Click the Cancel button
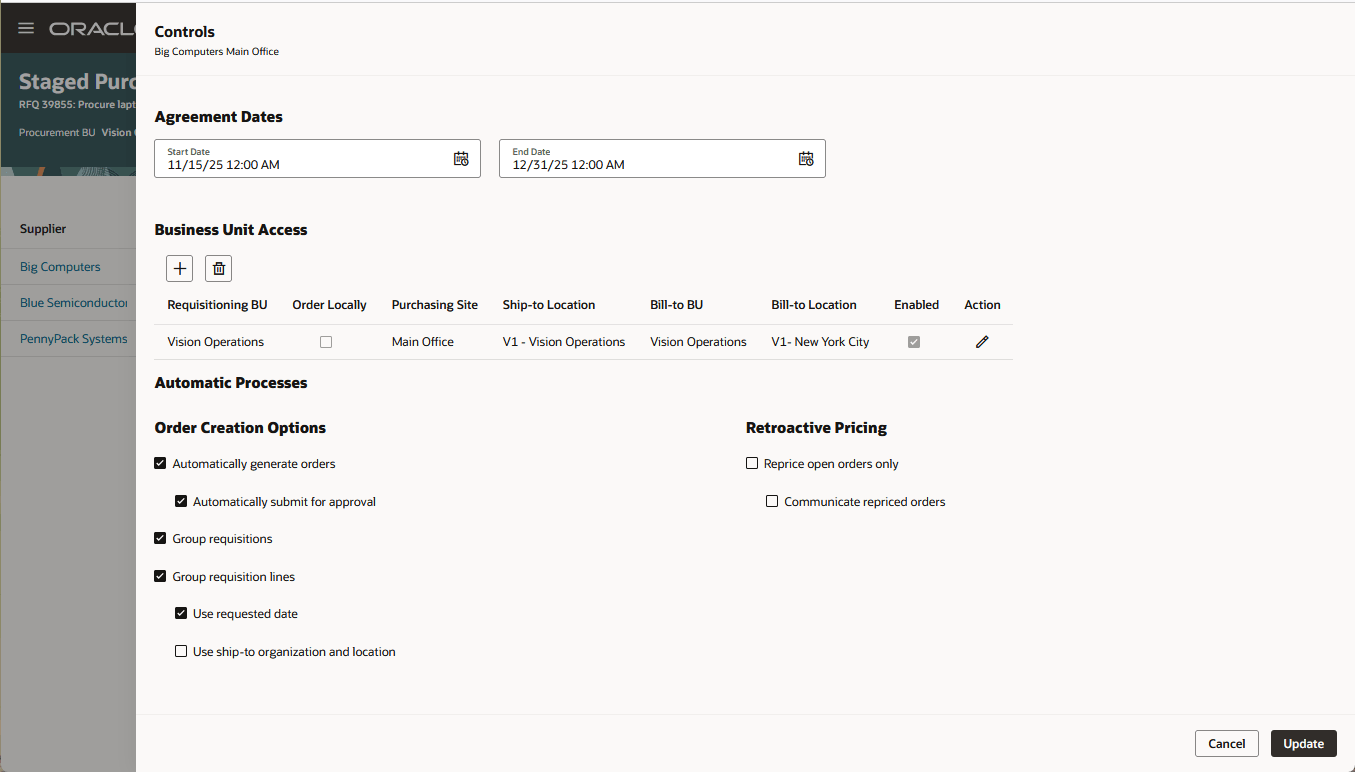 click(x=1226, y=743)
